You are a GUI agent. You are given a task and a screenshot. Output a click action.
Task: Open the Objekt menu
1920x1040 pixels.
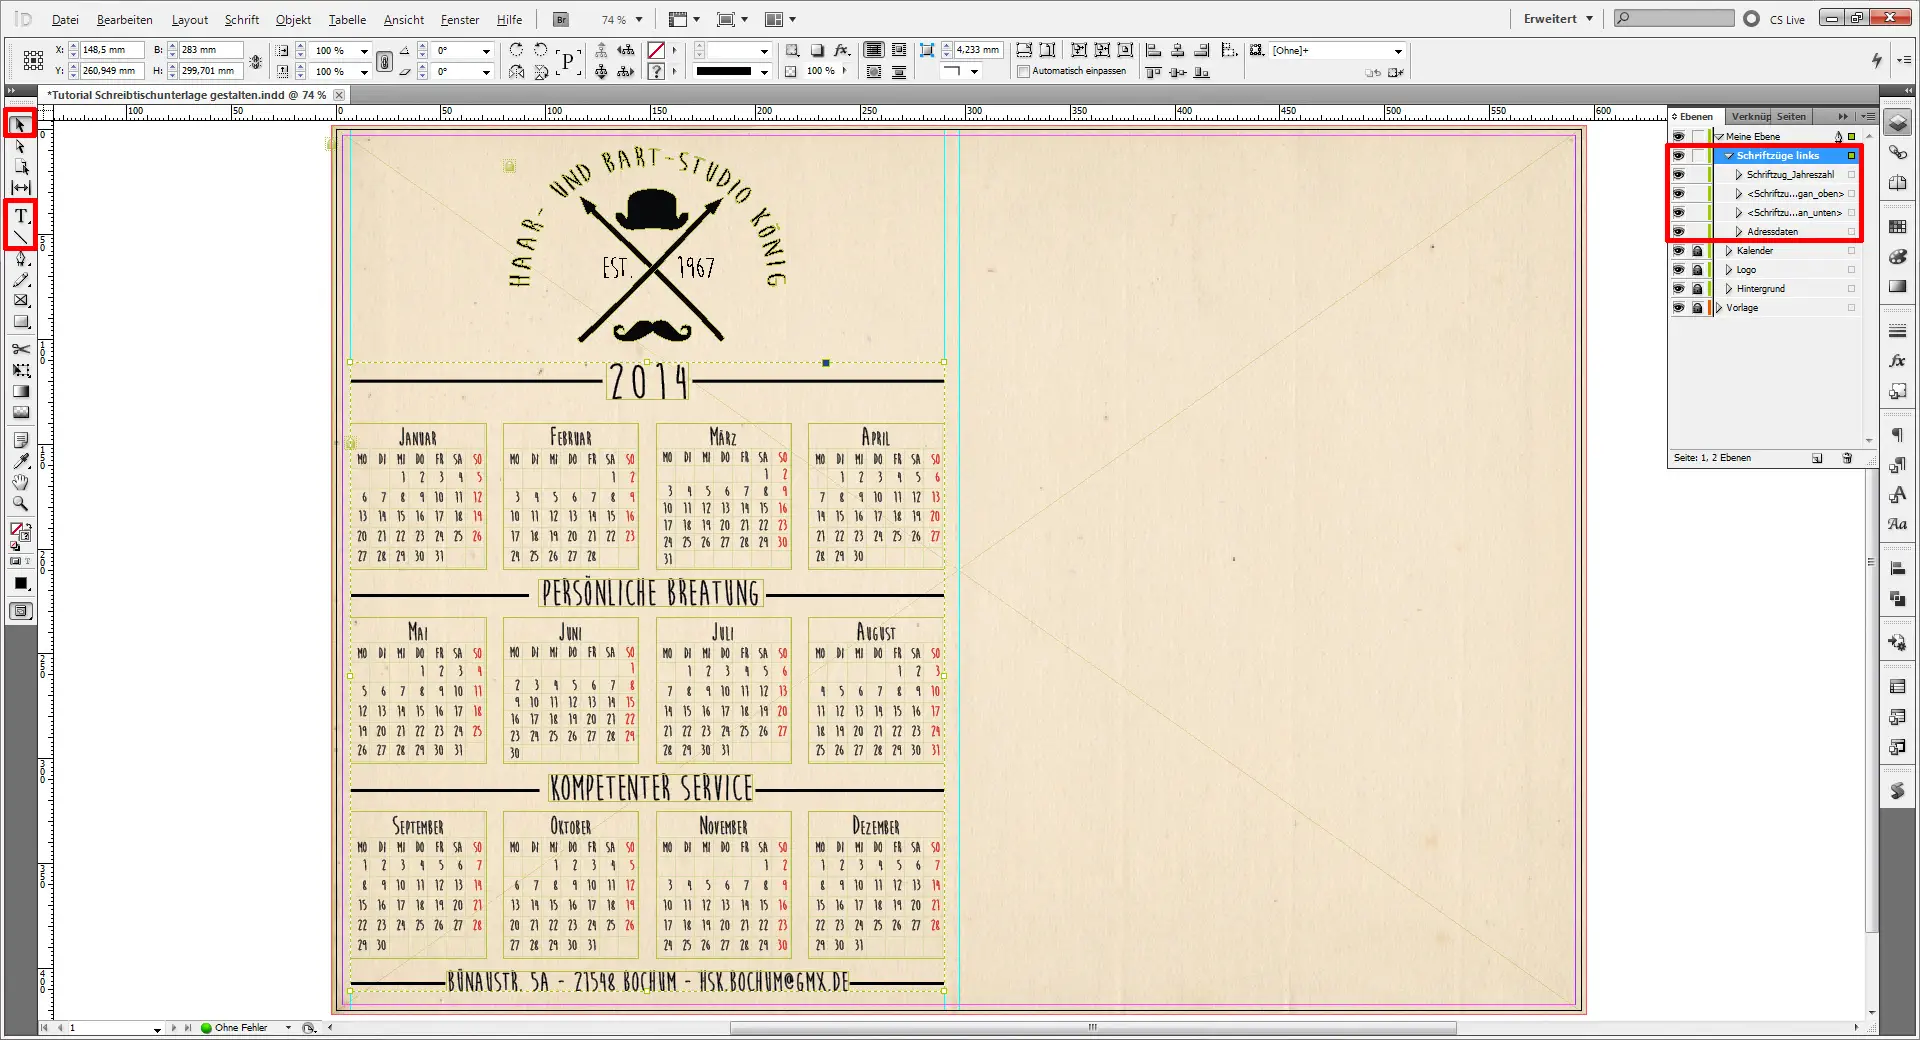pos(293,20)
